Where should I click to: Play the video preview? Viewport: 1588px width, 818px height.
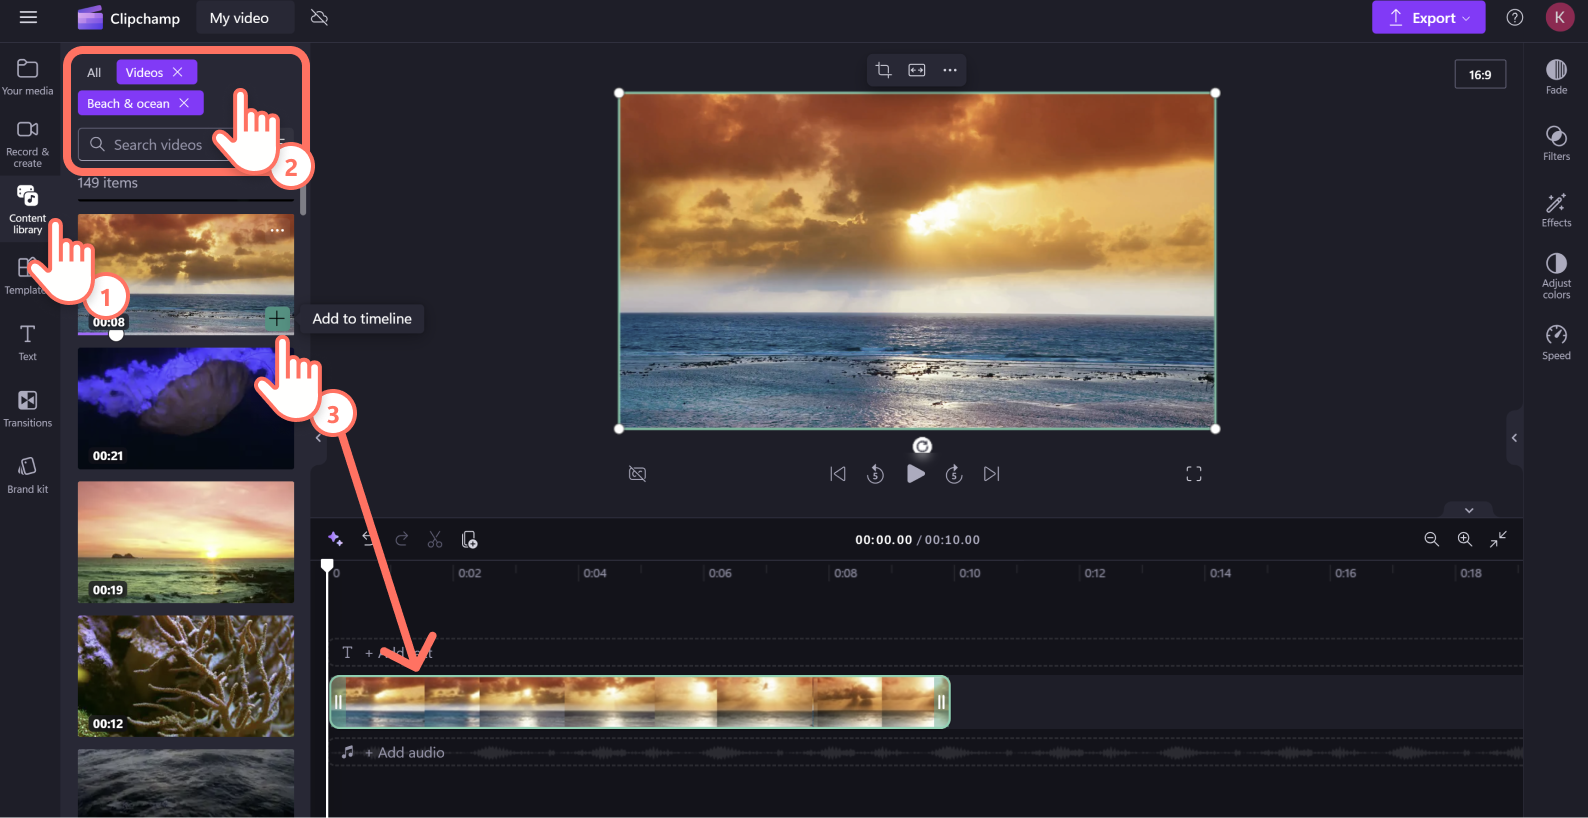(915, 474)
